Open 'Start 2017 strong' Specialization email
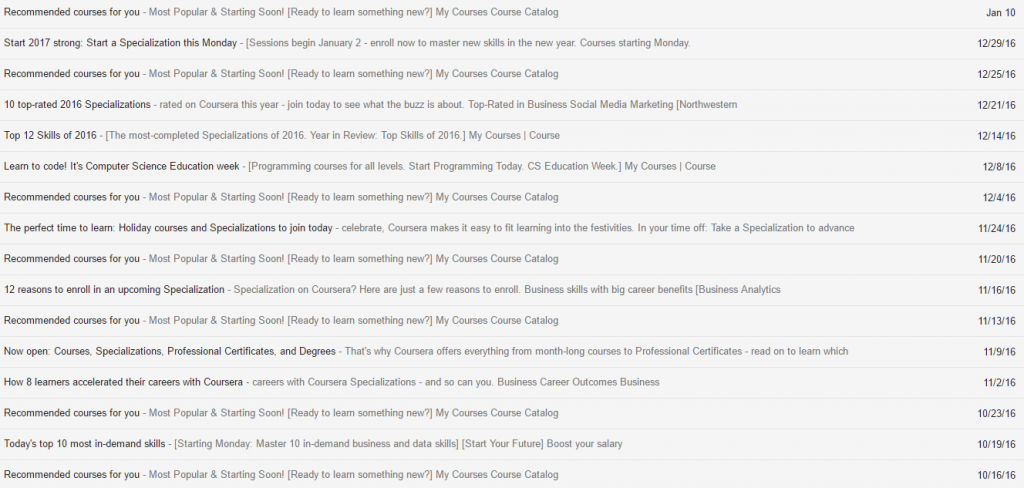 [512, 43]
